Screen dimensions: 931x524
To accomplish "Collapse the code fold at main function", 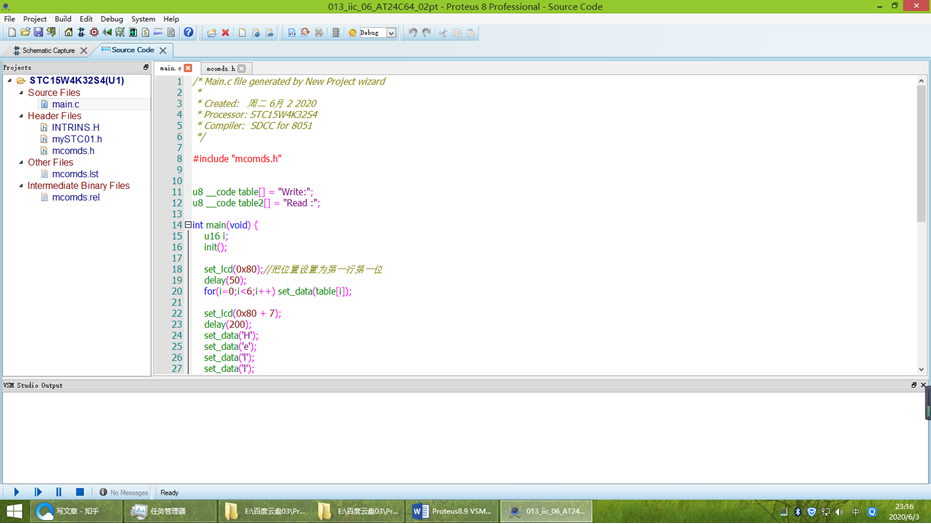I will click(x=188, y=225).
